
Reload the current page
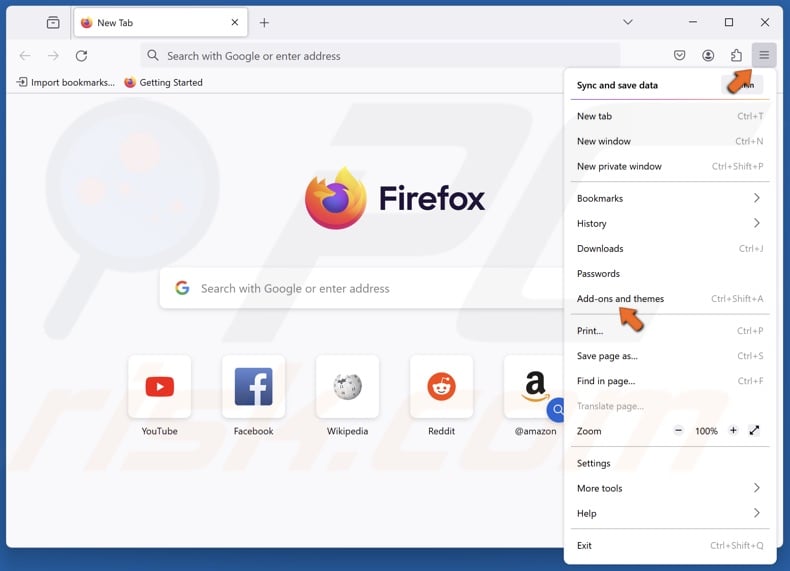pos(82,55)
